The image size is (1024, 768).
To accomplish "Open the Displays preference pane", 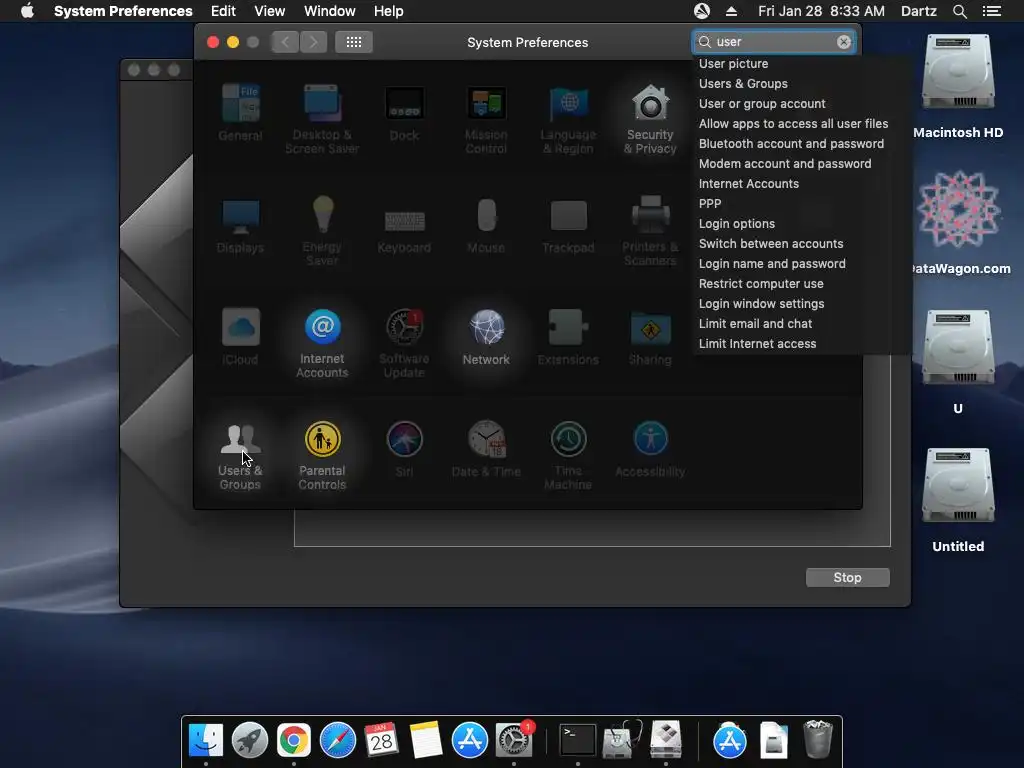I will click(240, 225).
